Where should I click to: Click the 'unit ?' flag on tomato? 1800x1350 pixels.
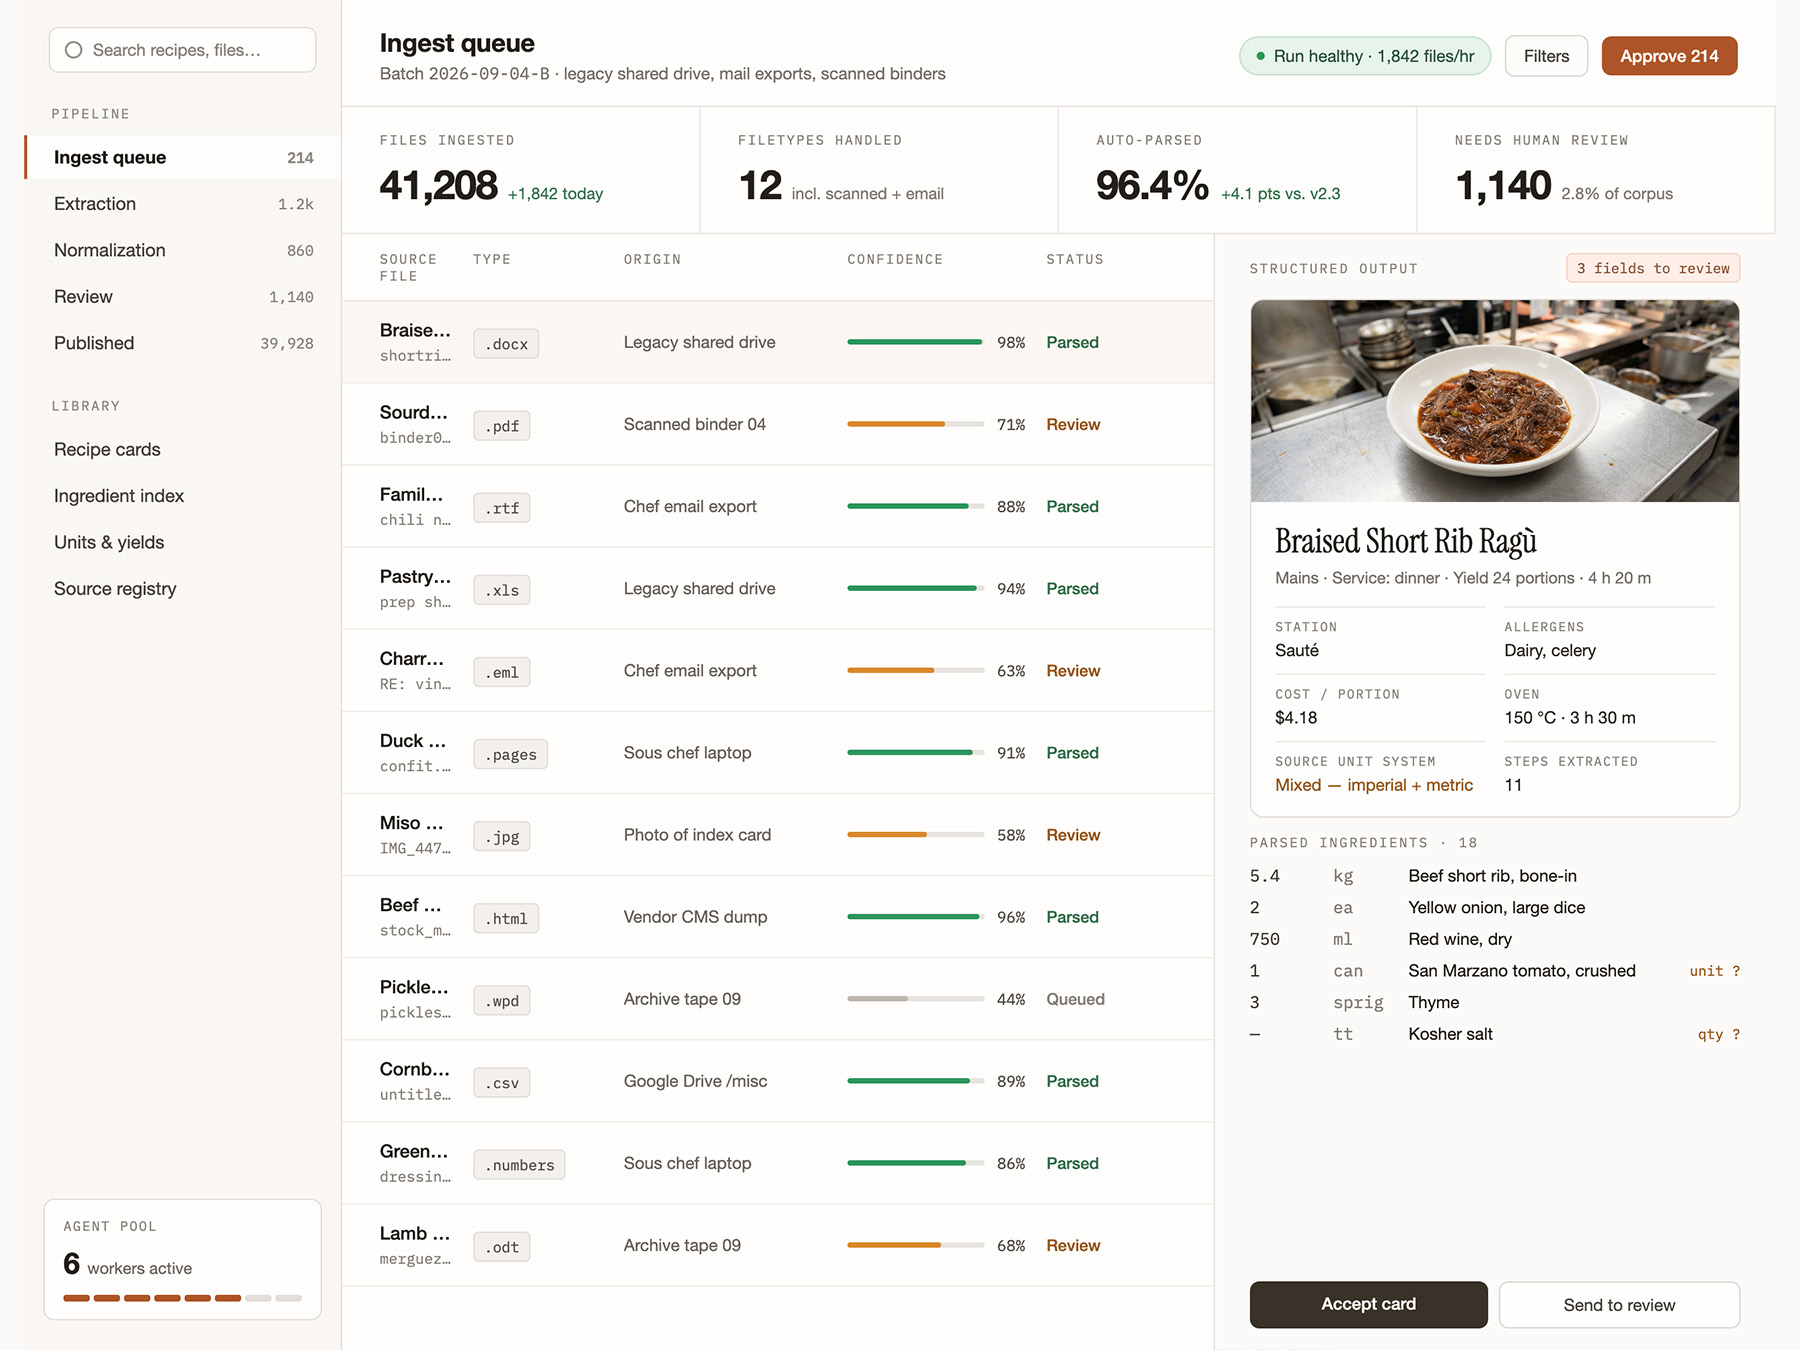coord(1714,971)
